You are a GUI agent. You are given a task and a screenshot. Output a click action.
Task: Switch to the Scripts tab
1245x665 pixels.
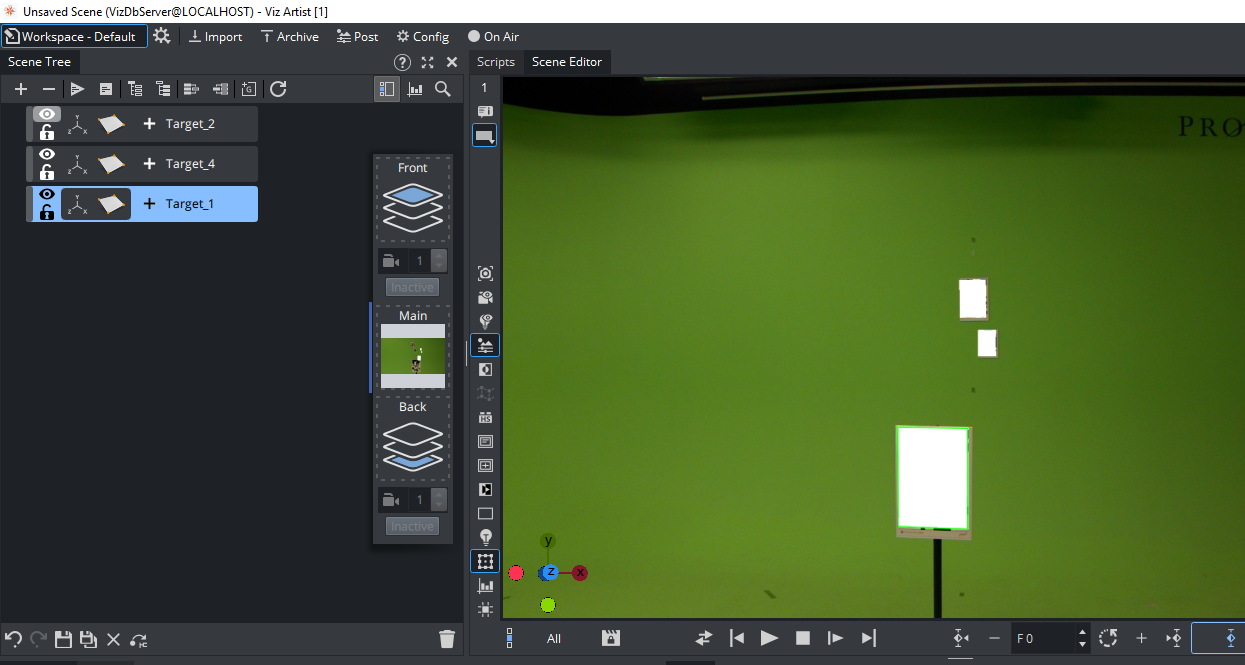pos(496,62)
